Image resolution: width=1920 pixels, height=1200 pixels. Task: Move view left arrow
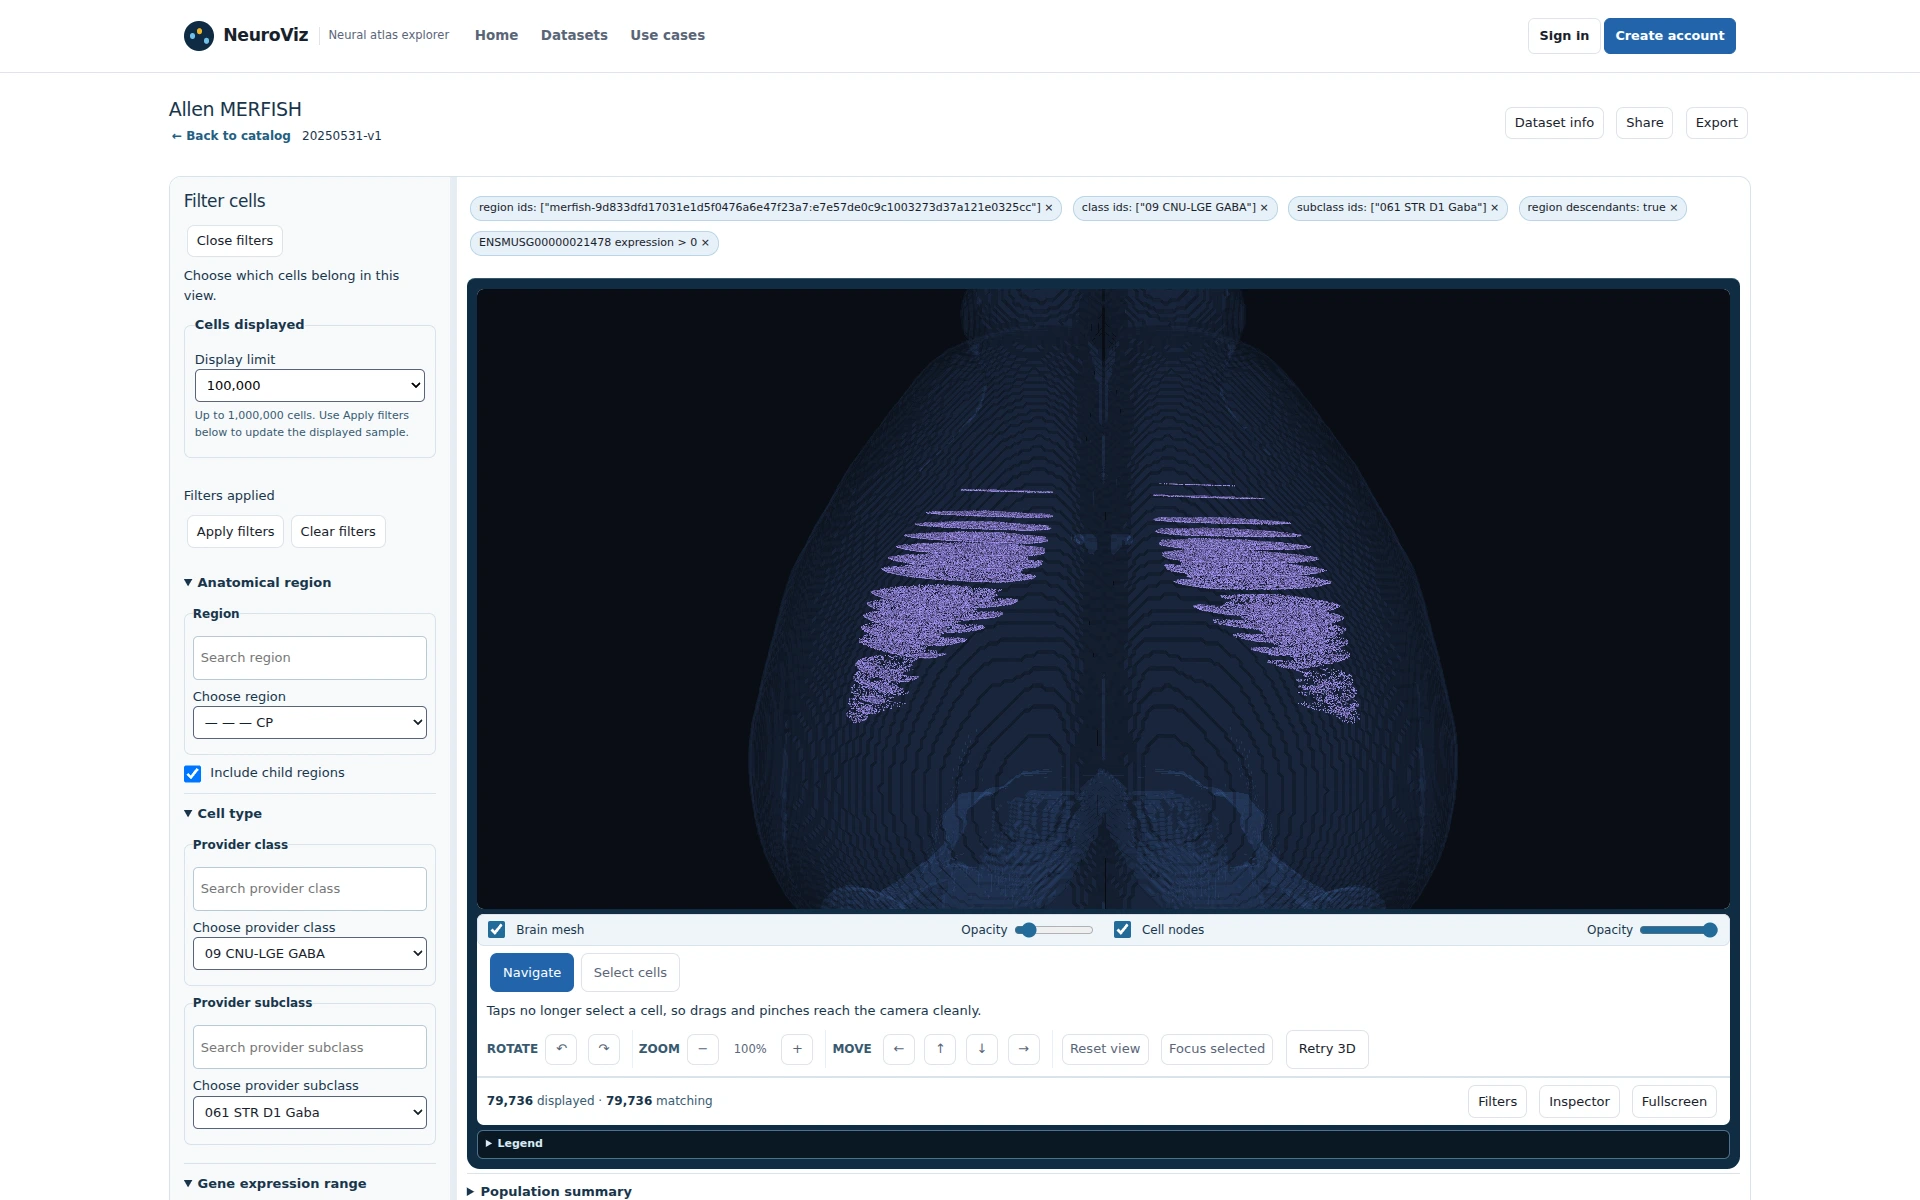coord(899,1049)
